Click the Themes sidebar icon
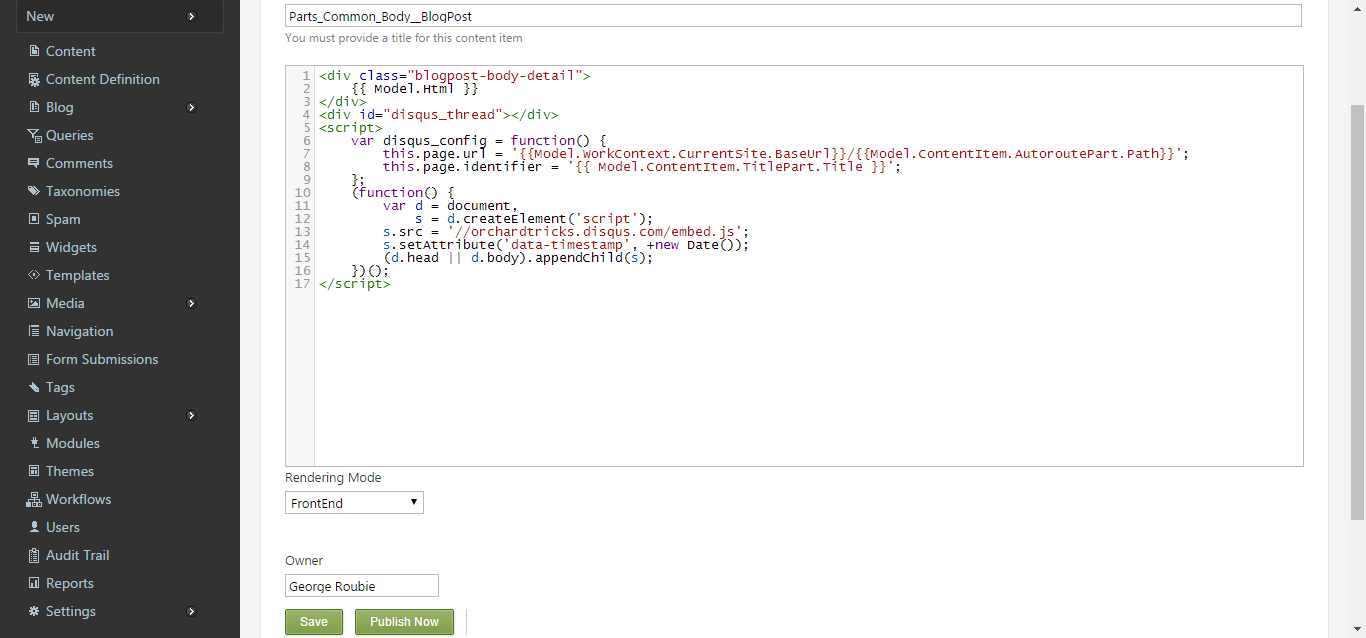Viewport: 1366px width, 638px height. pyautogui.click(x=34, y=471)
